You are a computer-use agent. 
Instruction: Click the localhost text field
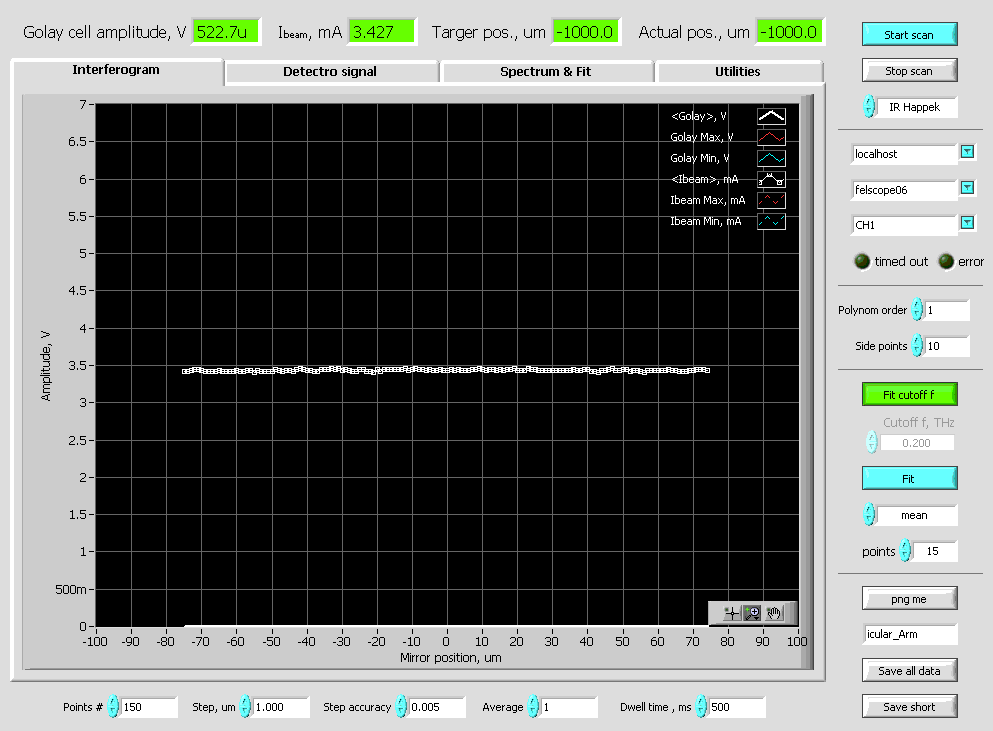[904, 154]
